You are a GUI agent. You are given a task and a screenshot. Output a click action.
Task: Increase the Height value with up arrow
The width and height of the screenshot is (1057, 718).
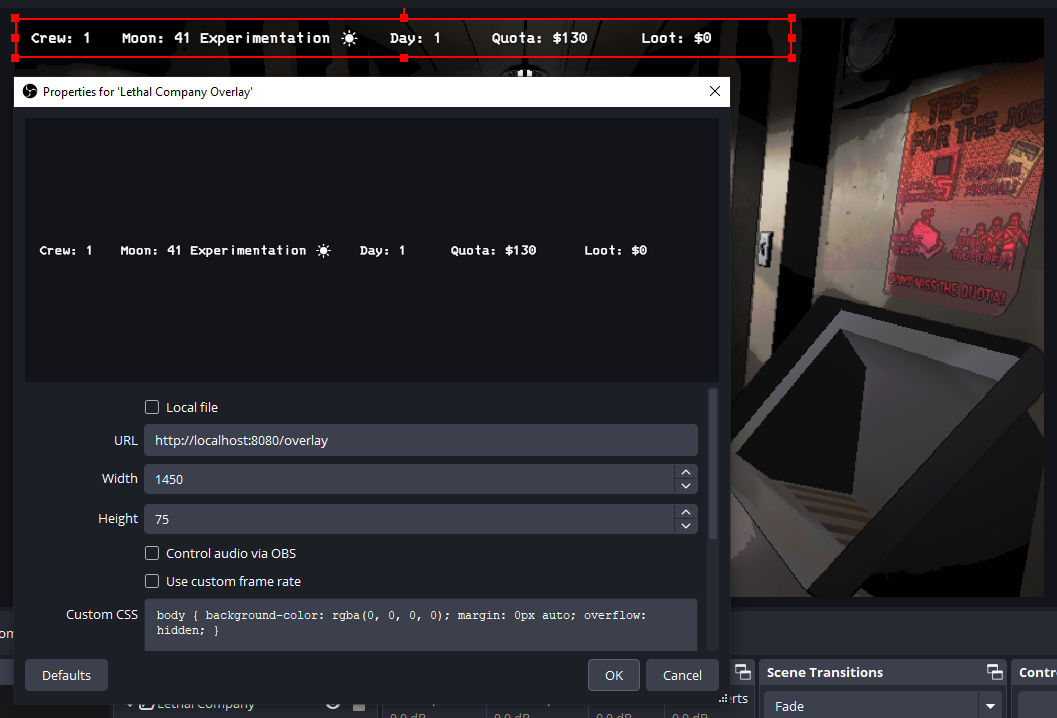point(686,512)
